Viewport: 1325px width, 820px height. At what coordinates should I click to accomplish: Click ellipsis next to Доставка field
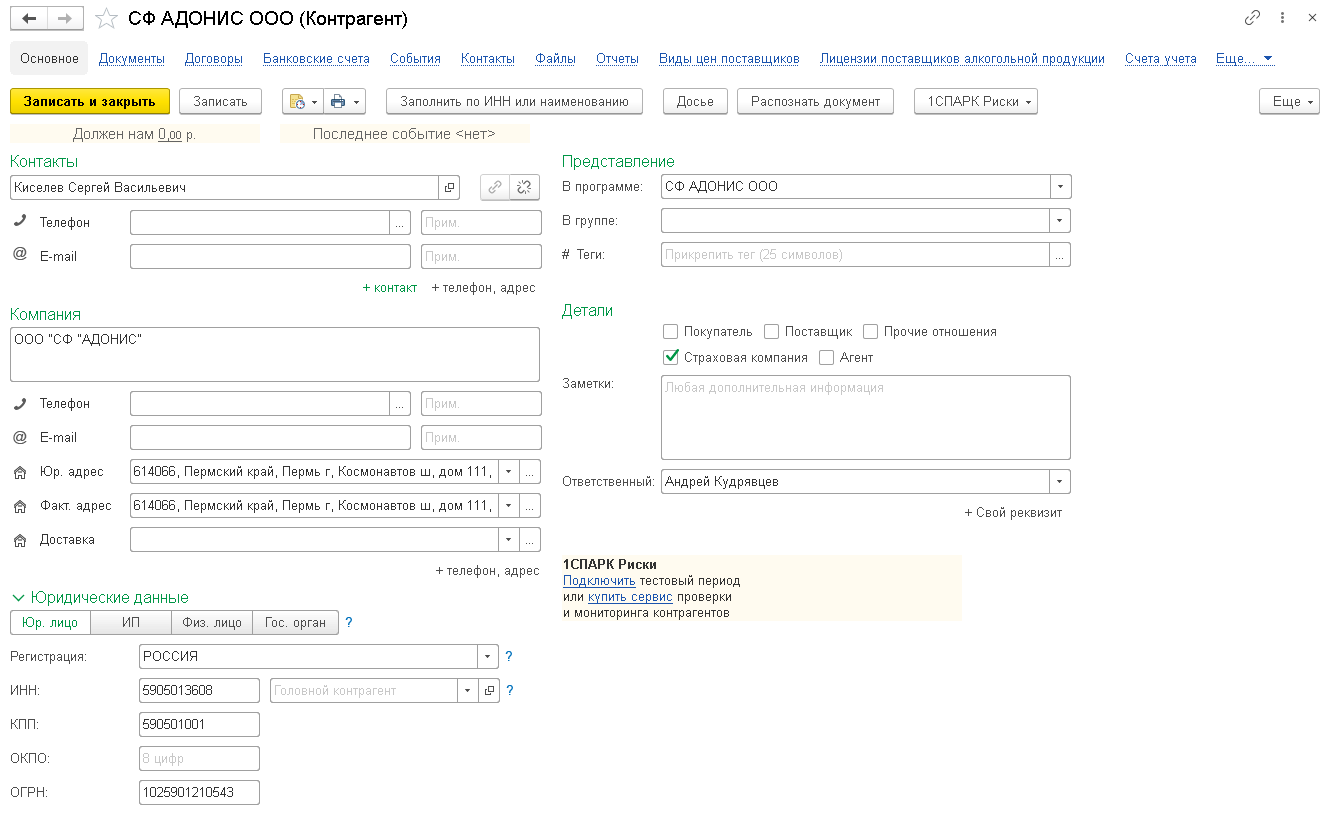click(530, 540)
